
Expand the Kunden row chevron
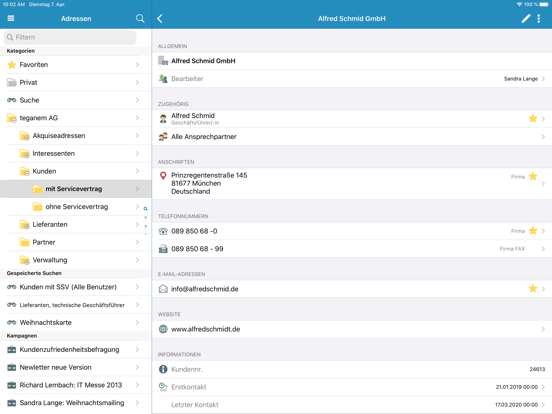pos(137,171)
